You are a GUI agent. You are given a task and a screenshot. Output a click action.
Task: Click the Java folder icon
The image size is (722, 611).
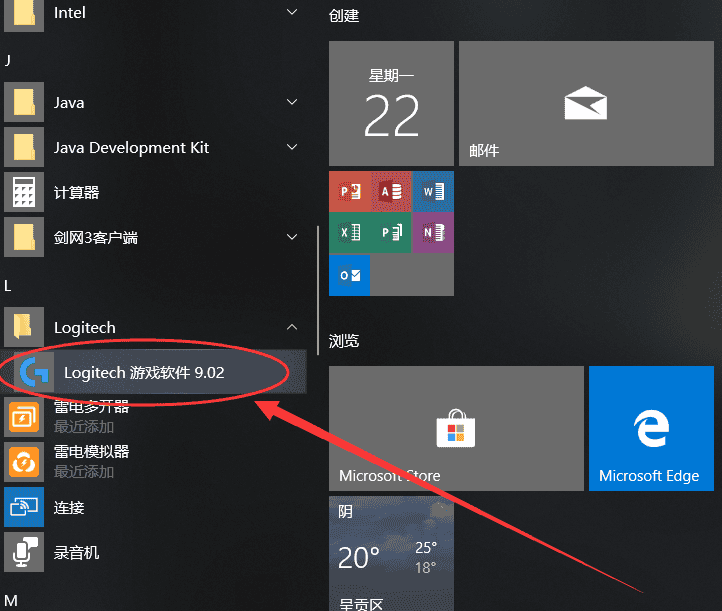(24, 102)
